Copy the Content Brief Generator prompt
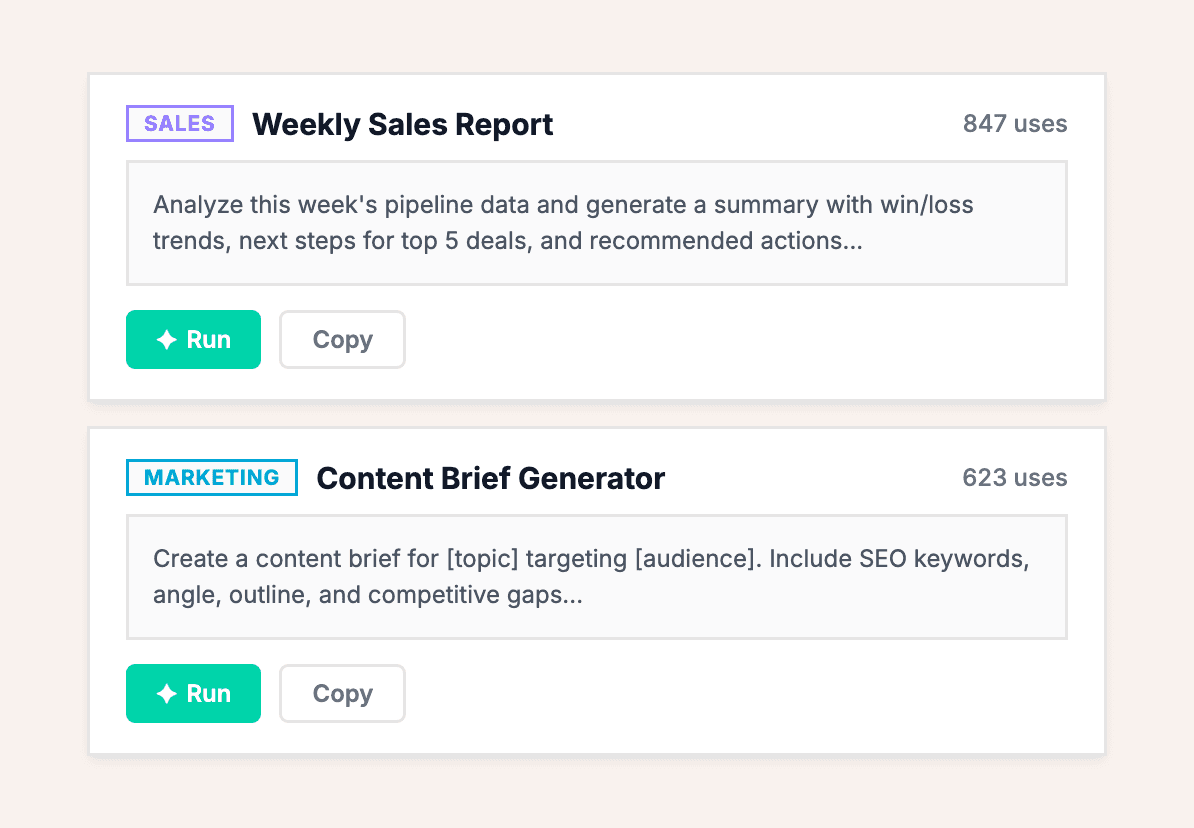This screenshot has height=828, width=1194. 342,694
